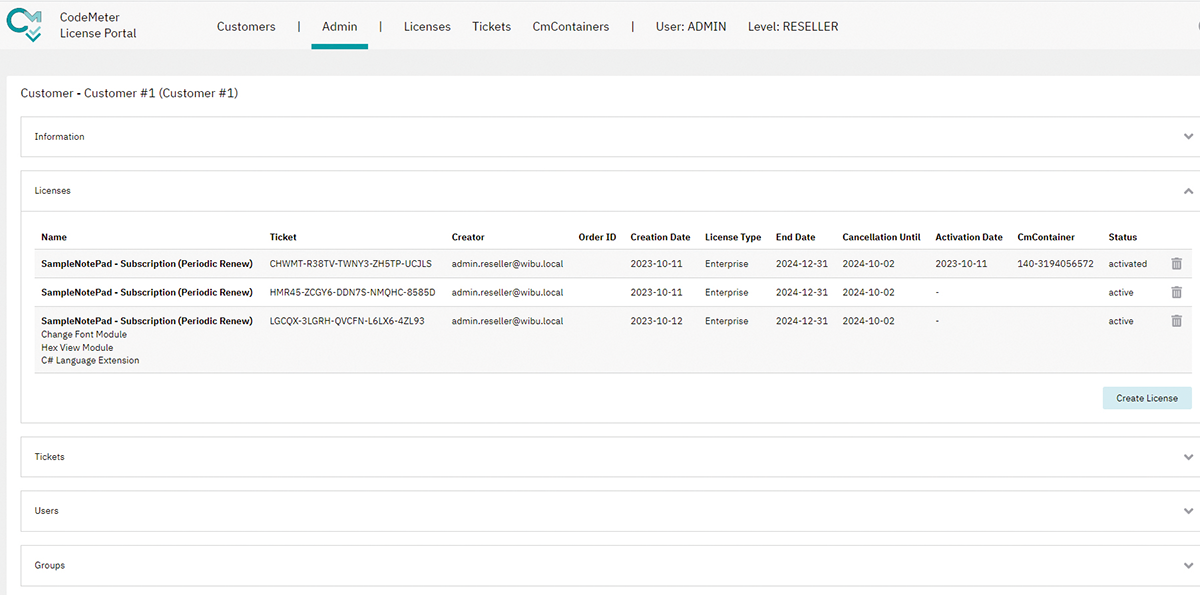Image resolution: width=1200 pixels, height=595 pixels.
Task: Select the End Date column header
Action: click(796, 238)
